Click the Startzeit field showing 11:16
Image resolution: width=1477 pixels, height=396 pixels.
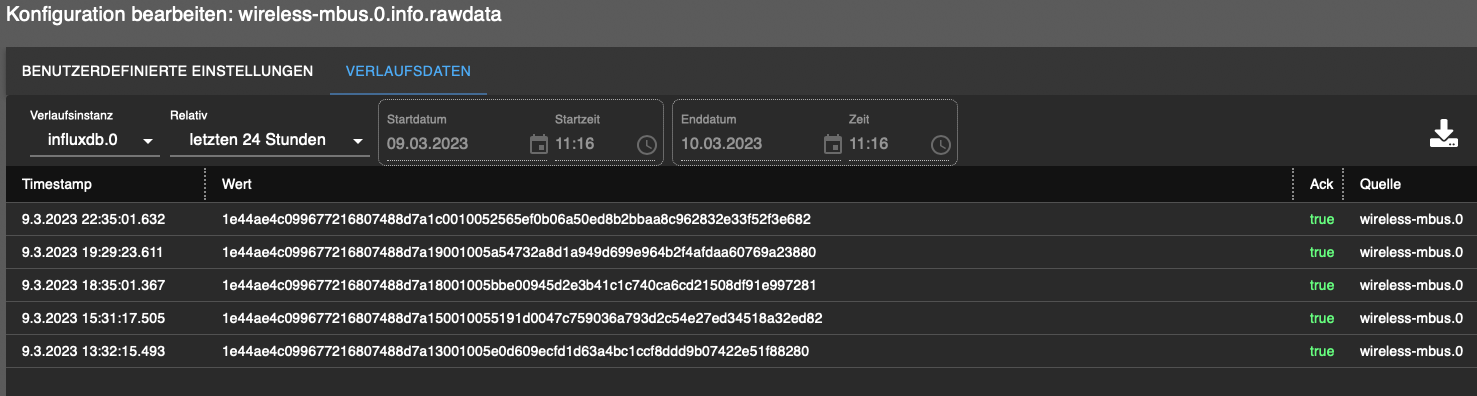tap(594, 144)
